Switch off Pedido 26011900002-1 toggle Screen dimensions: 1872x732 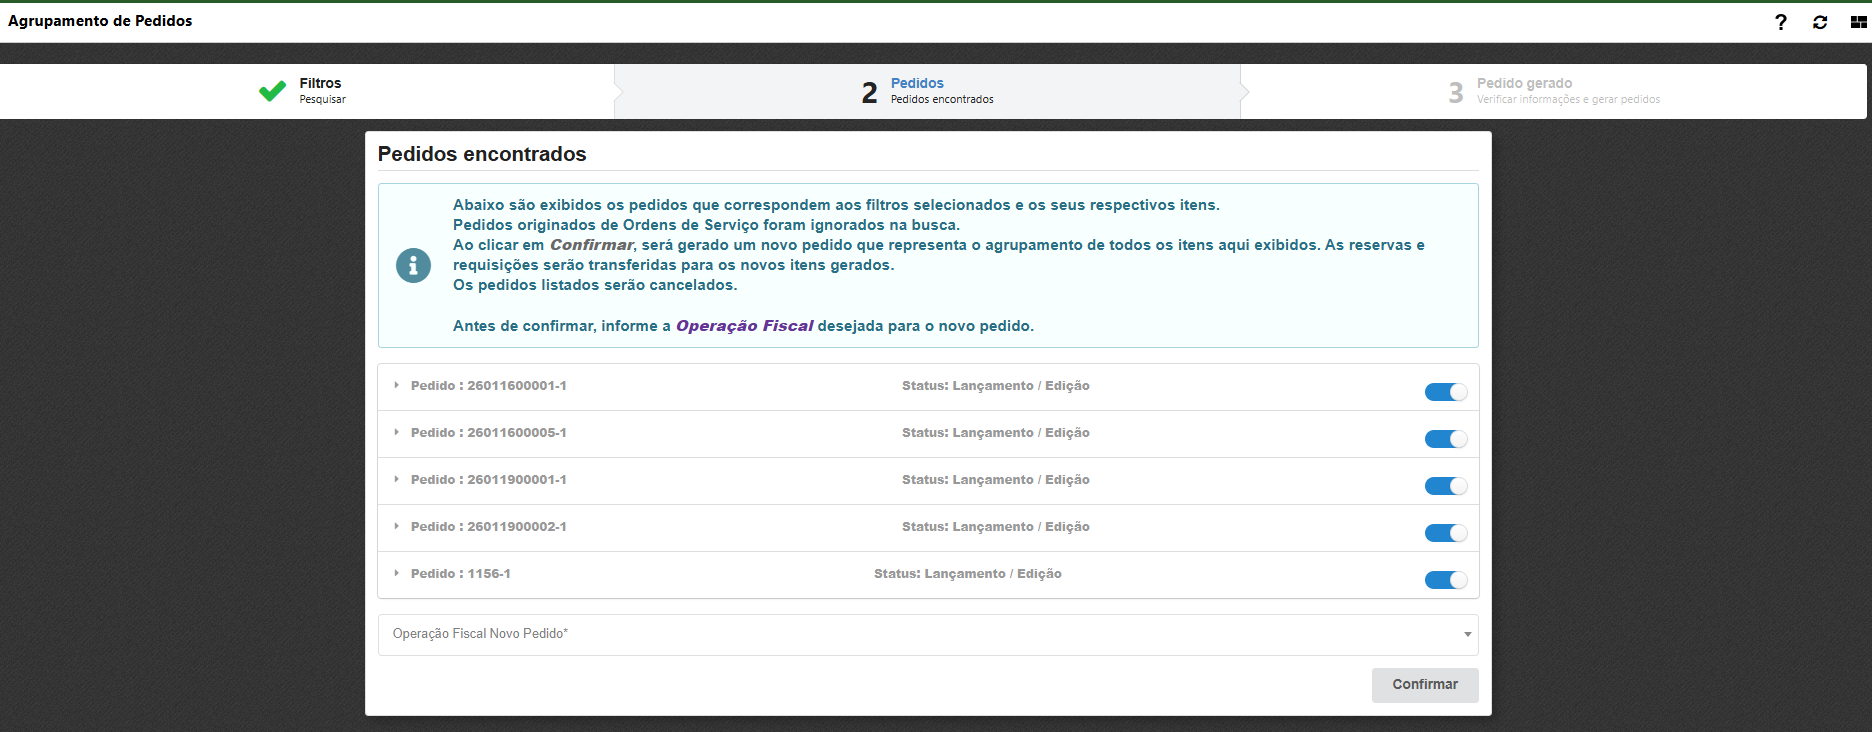(x=1445, y=533)
